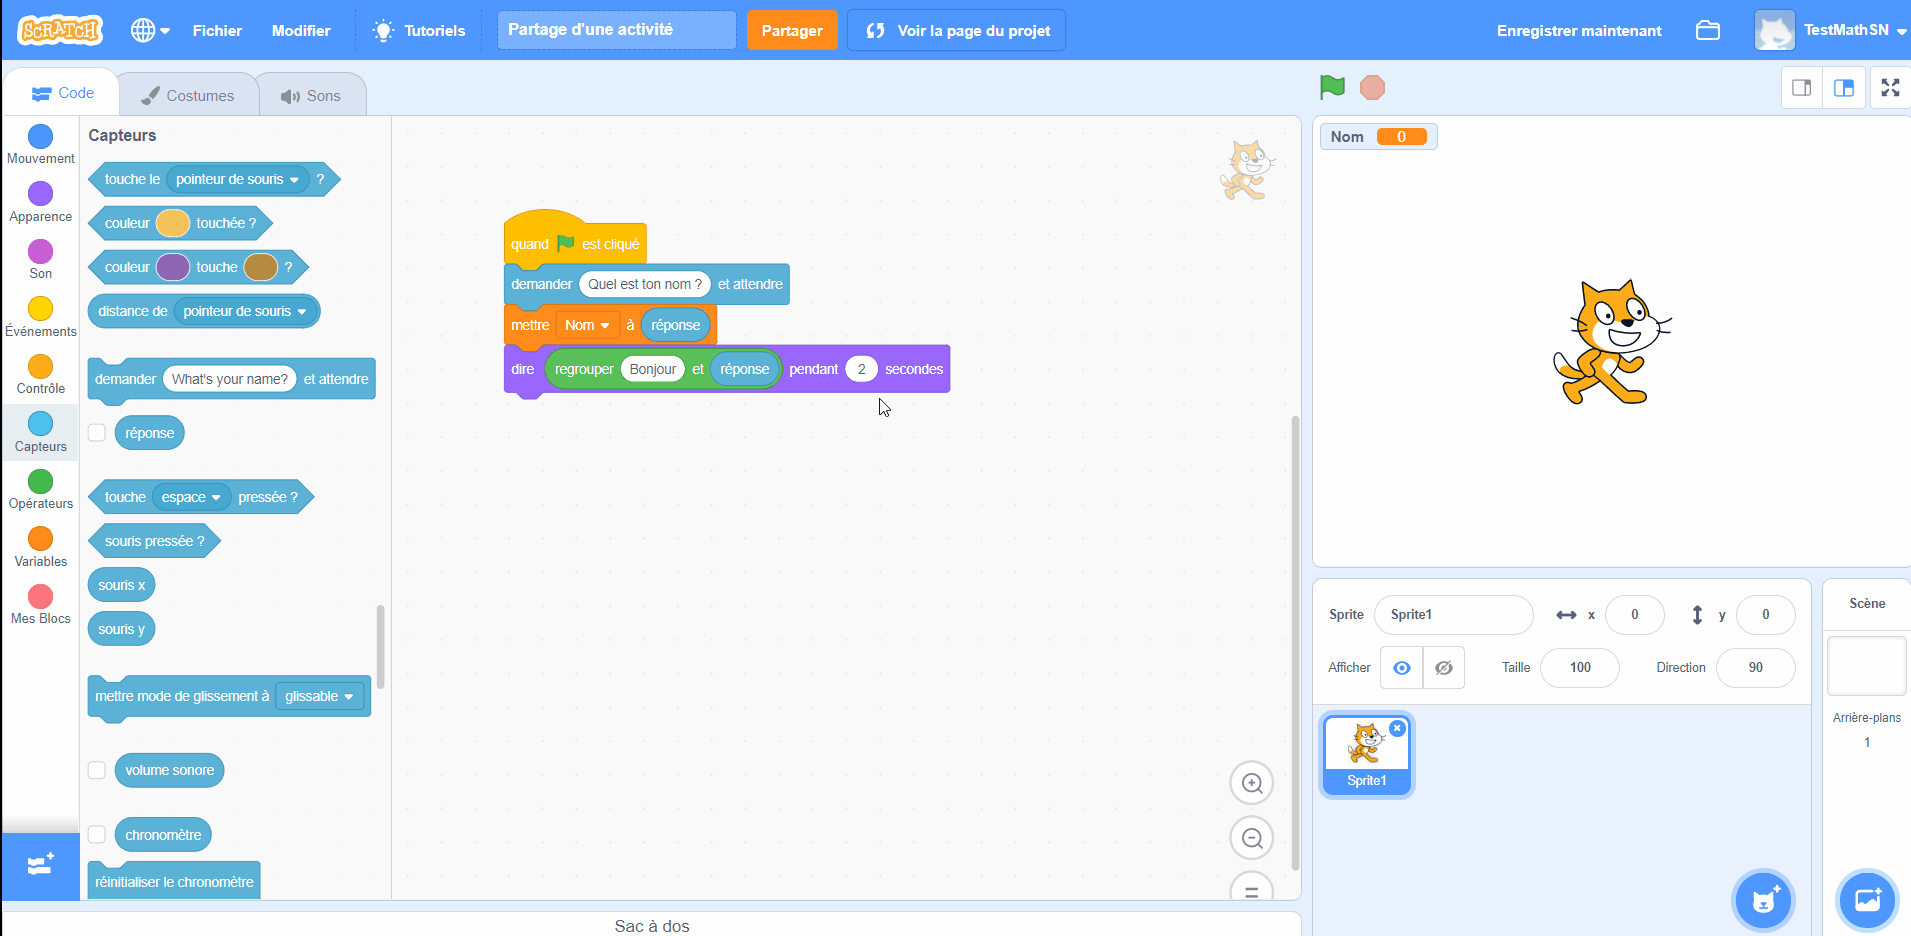Image resolution: width=1911 pixels, height=936 pixels.
Task: Tick the volume sonore checkbox
Action: click(x=97, y=770)
